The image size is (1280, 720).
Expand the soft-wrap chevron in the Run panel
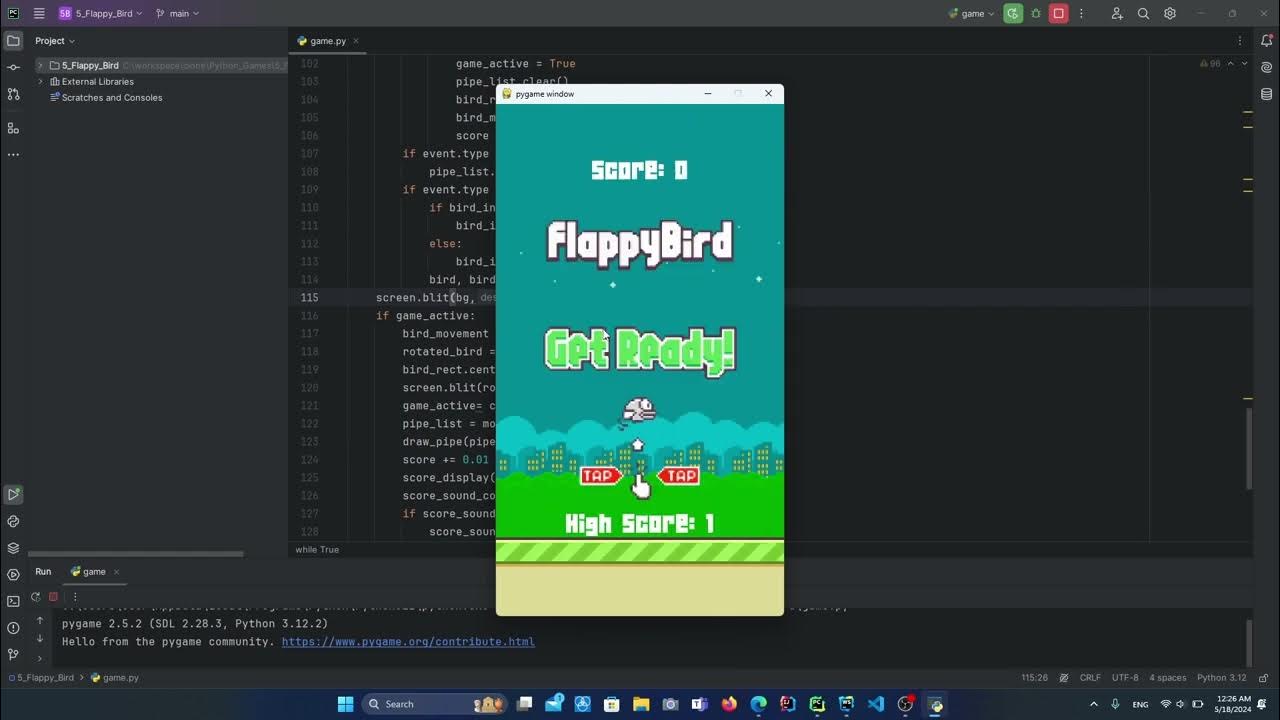click(x=40, y=658)
